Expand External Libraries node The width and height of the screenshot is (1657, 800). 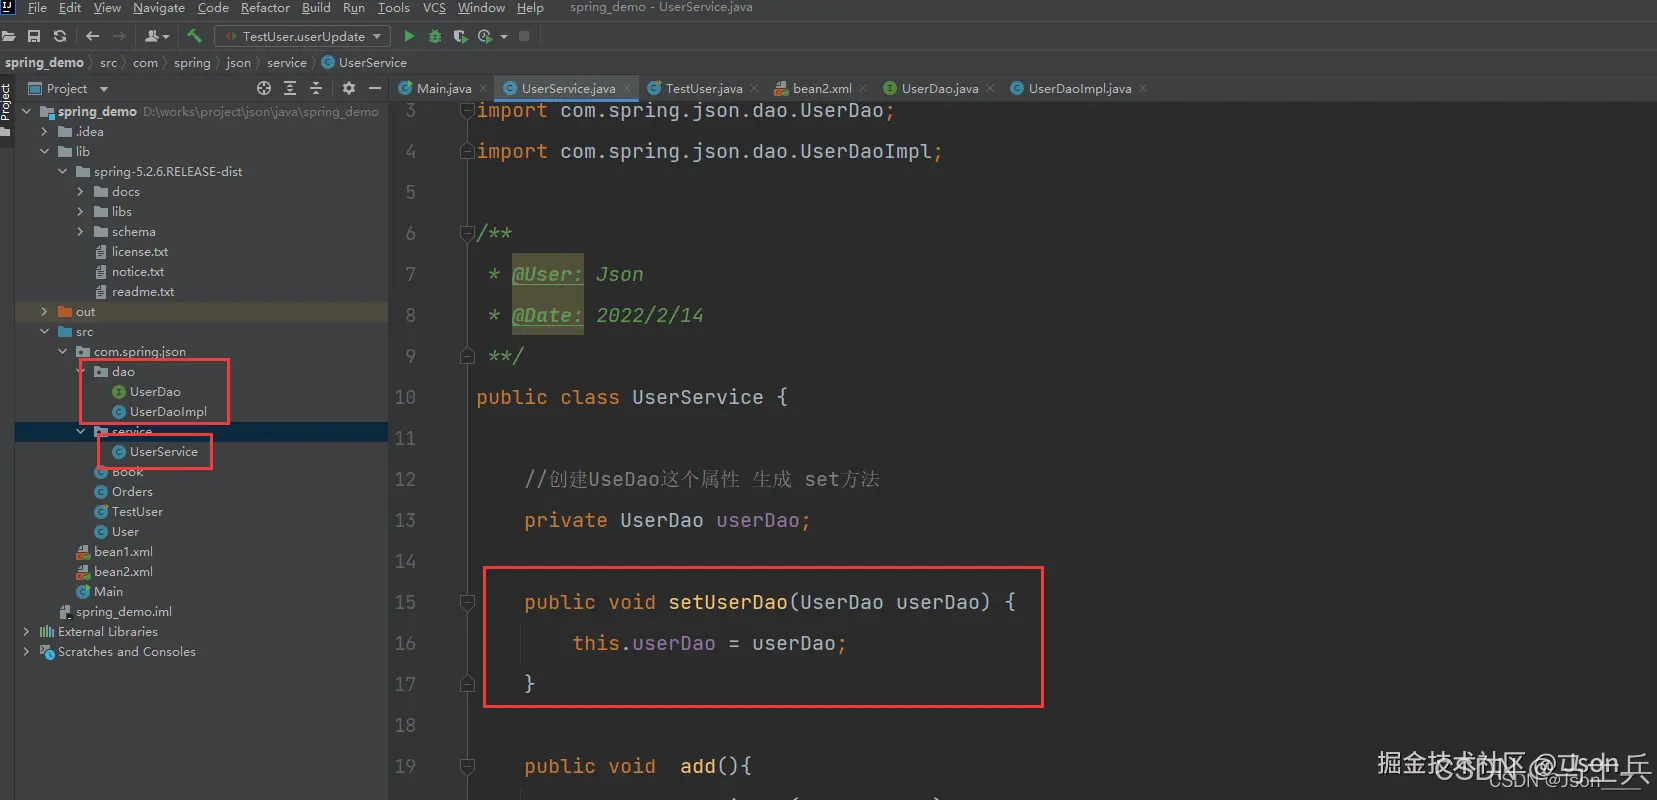[x=26, y=631]
